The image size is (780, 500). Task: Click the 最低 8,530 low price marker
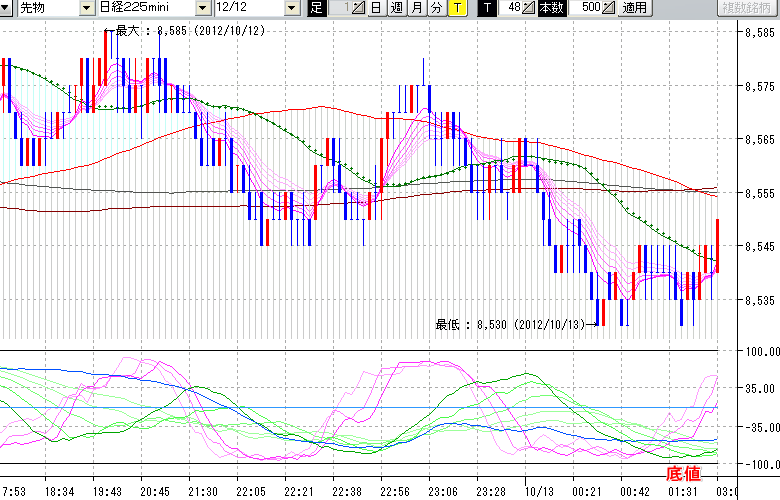510,324
